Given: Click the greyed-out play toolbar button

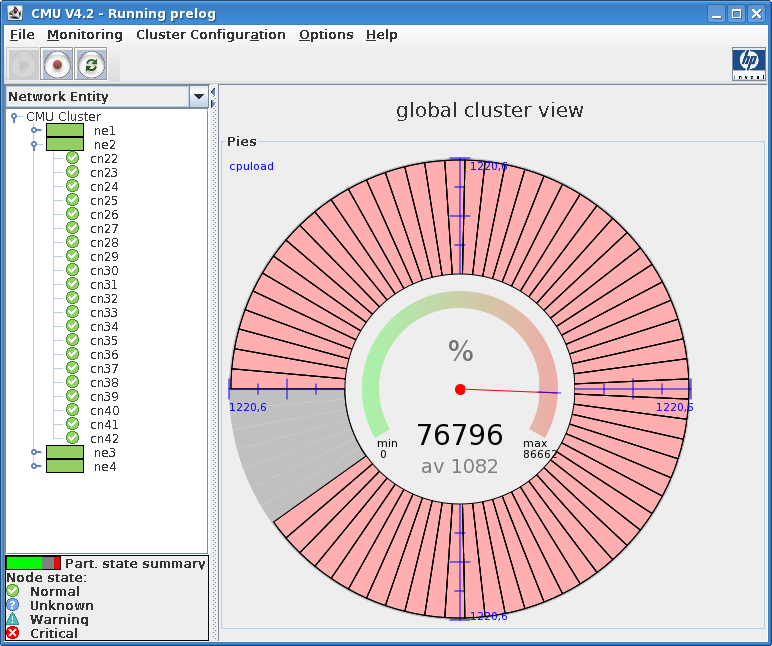Looking at the screenshot, I should pos(23,65).
